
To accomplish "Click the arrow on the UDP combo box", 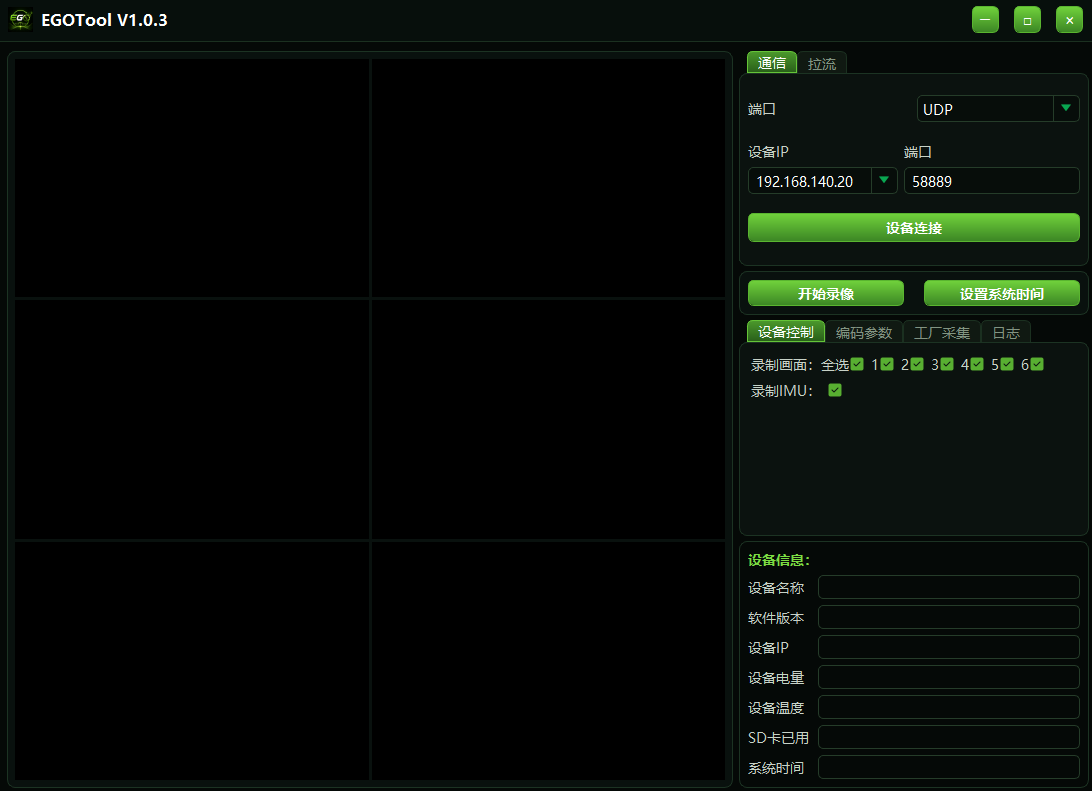I will (x=1066, y=108).
